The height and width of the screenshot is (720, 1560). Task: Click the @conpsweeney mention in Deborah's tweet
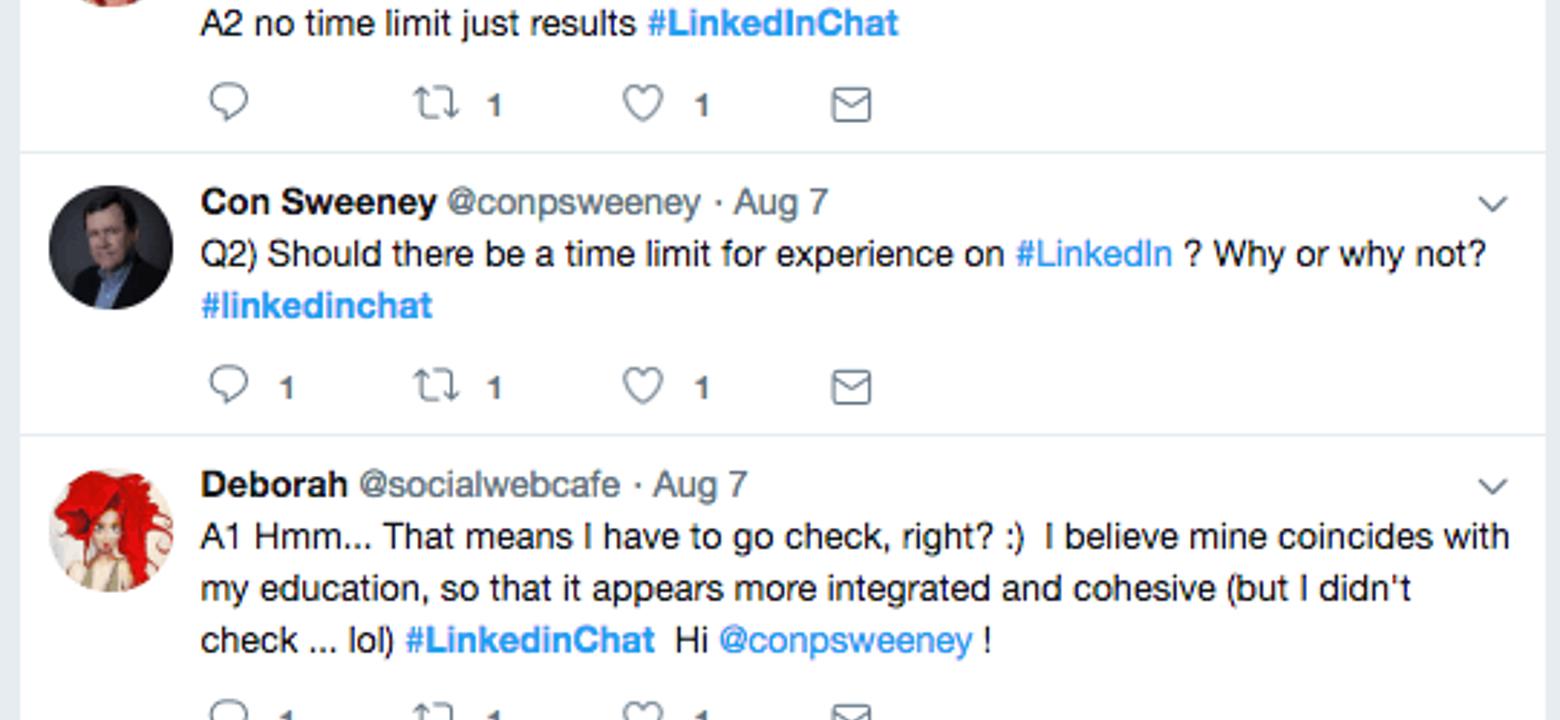point(845,640)
